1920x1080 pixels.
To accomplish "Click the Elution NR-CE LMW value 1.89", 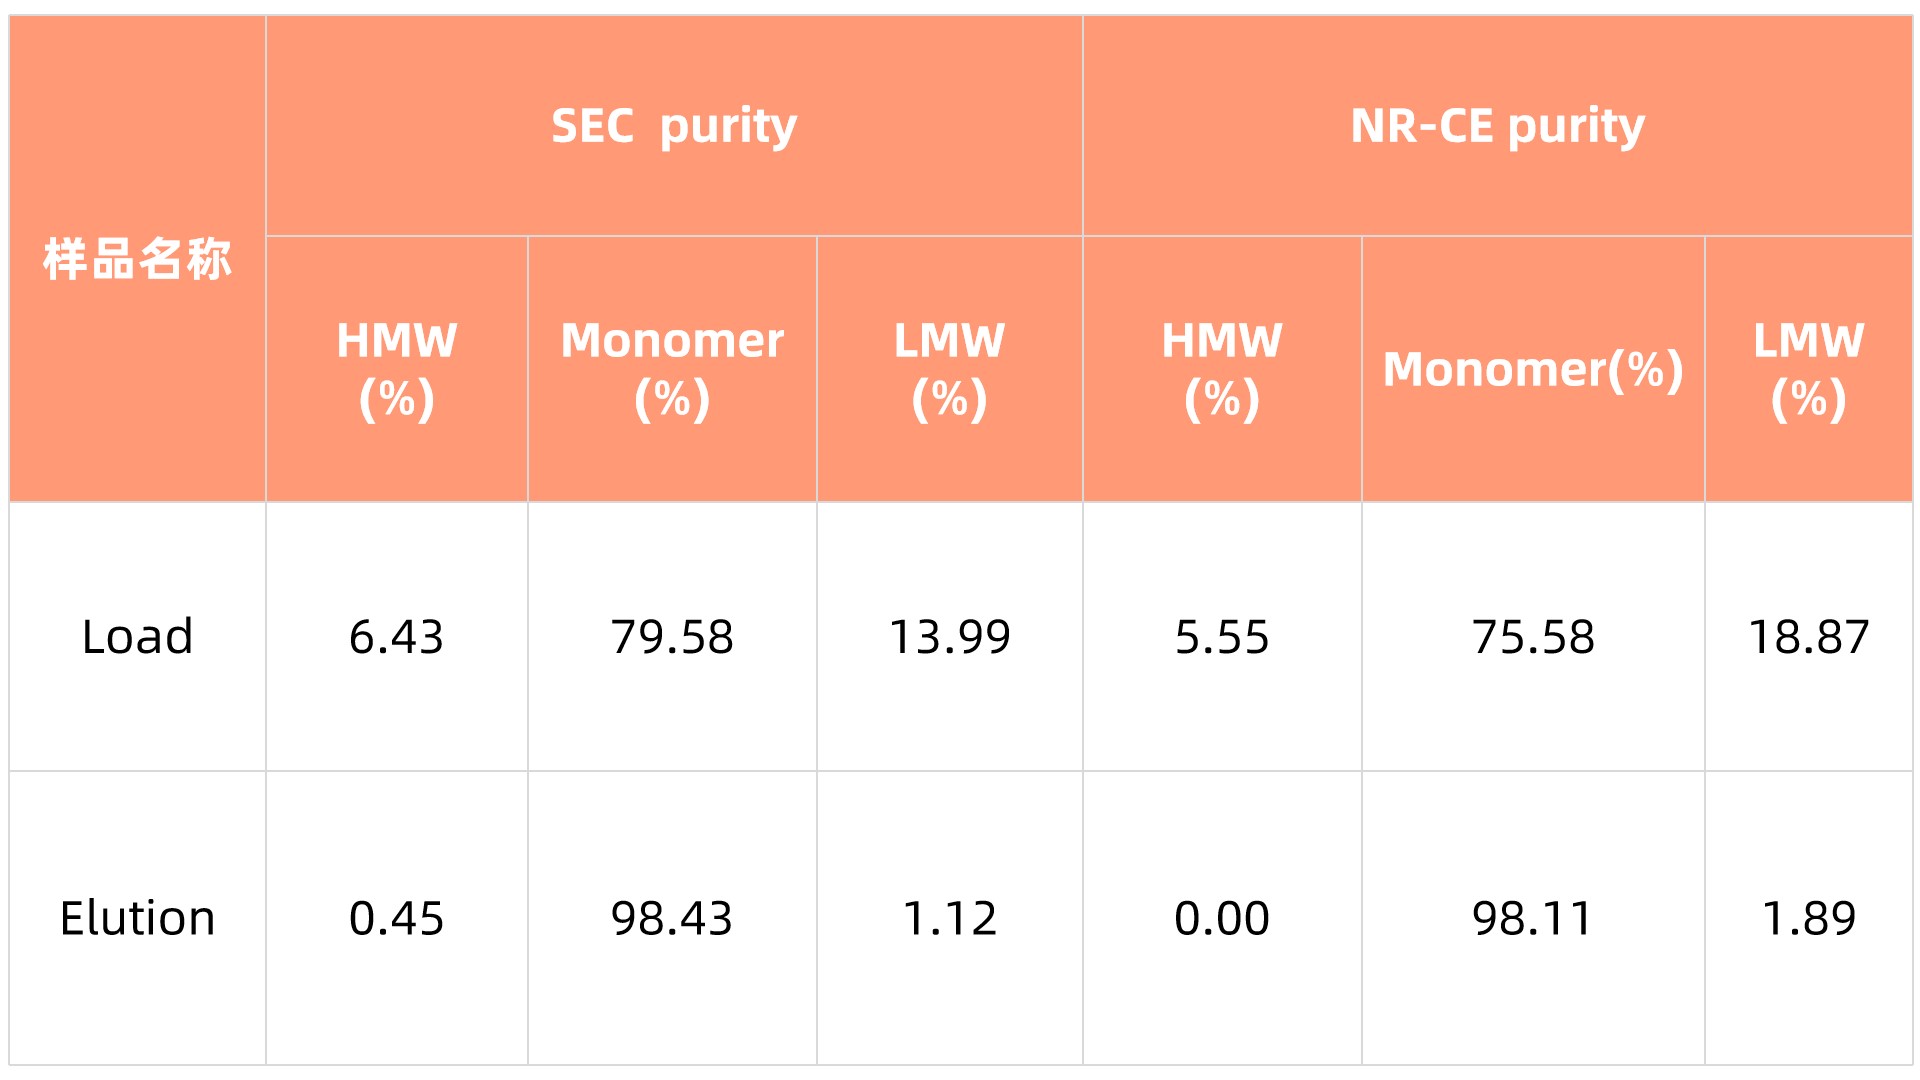I will click(x=1808, y=918).
